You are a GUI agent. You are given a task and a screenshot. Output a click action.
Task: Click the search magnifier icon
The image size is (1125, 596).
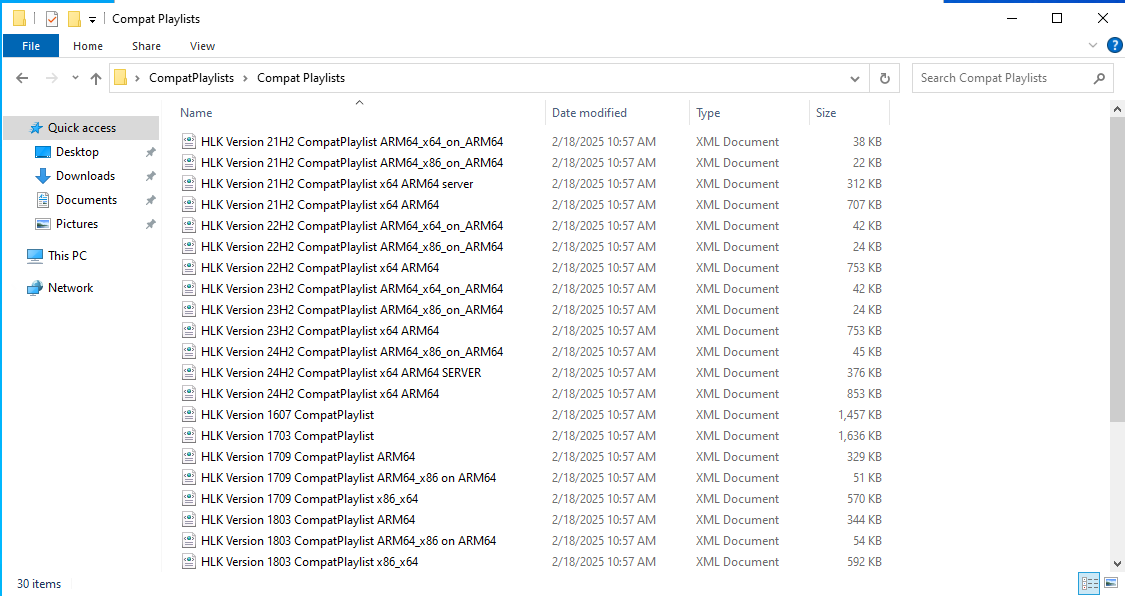tap(1099, 78)
